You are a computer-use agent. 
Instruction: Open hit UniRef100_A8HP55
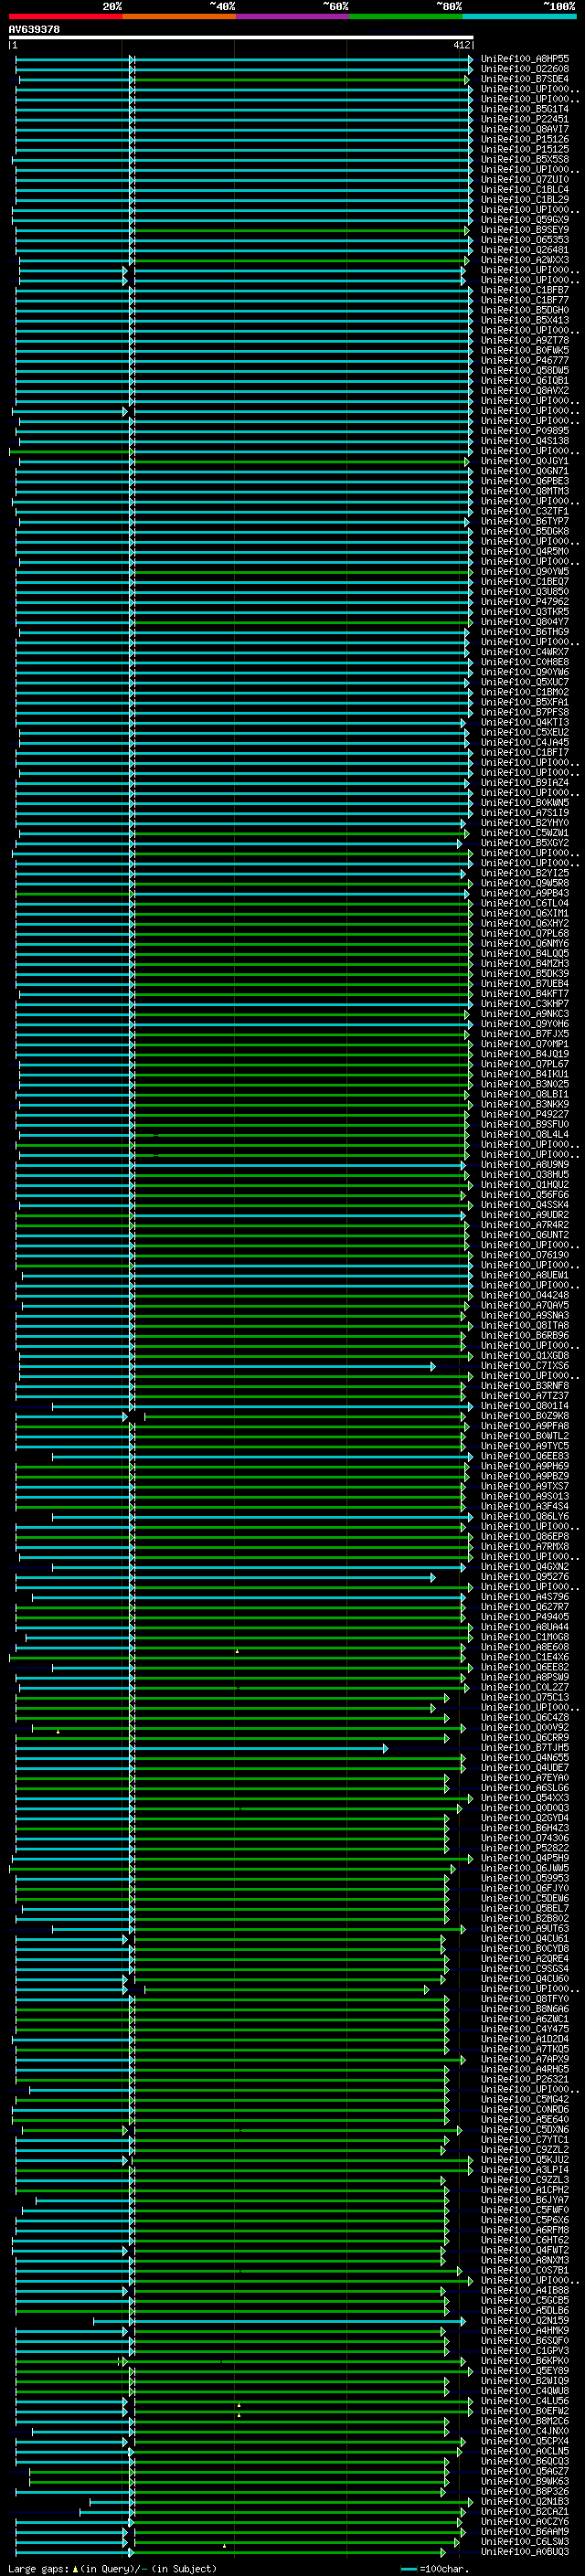click(525, 59)
